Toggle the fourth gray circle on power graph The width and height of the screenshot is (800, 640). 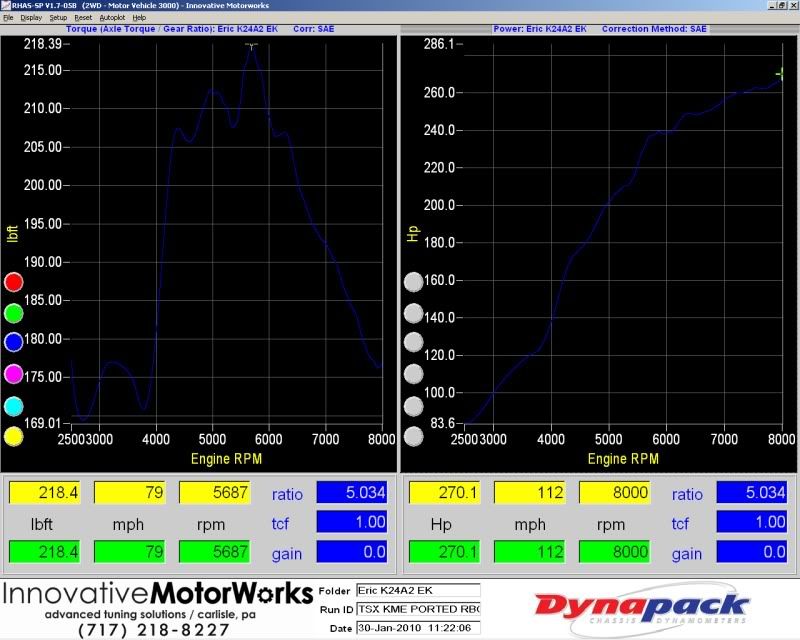point(413,374)
